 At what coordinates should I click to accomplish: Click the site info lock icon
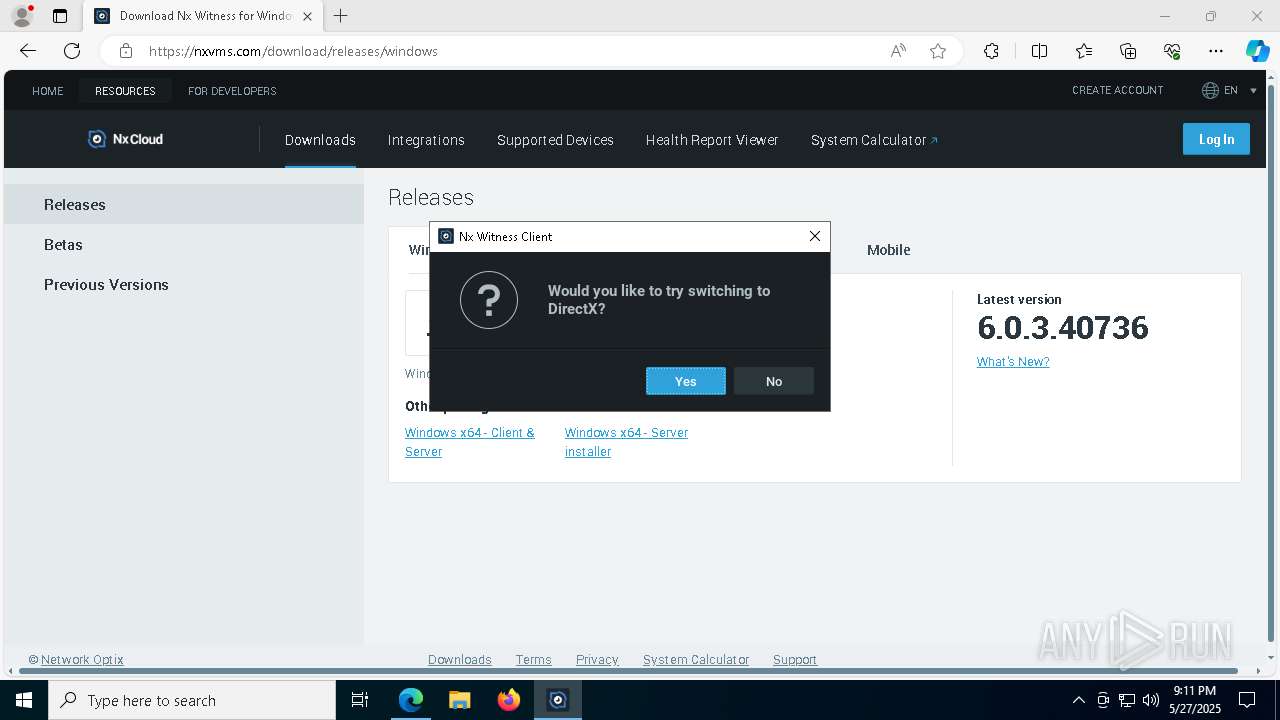(125, 51)
